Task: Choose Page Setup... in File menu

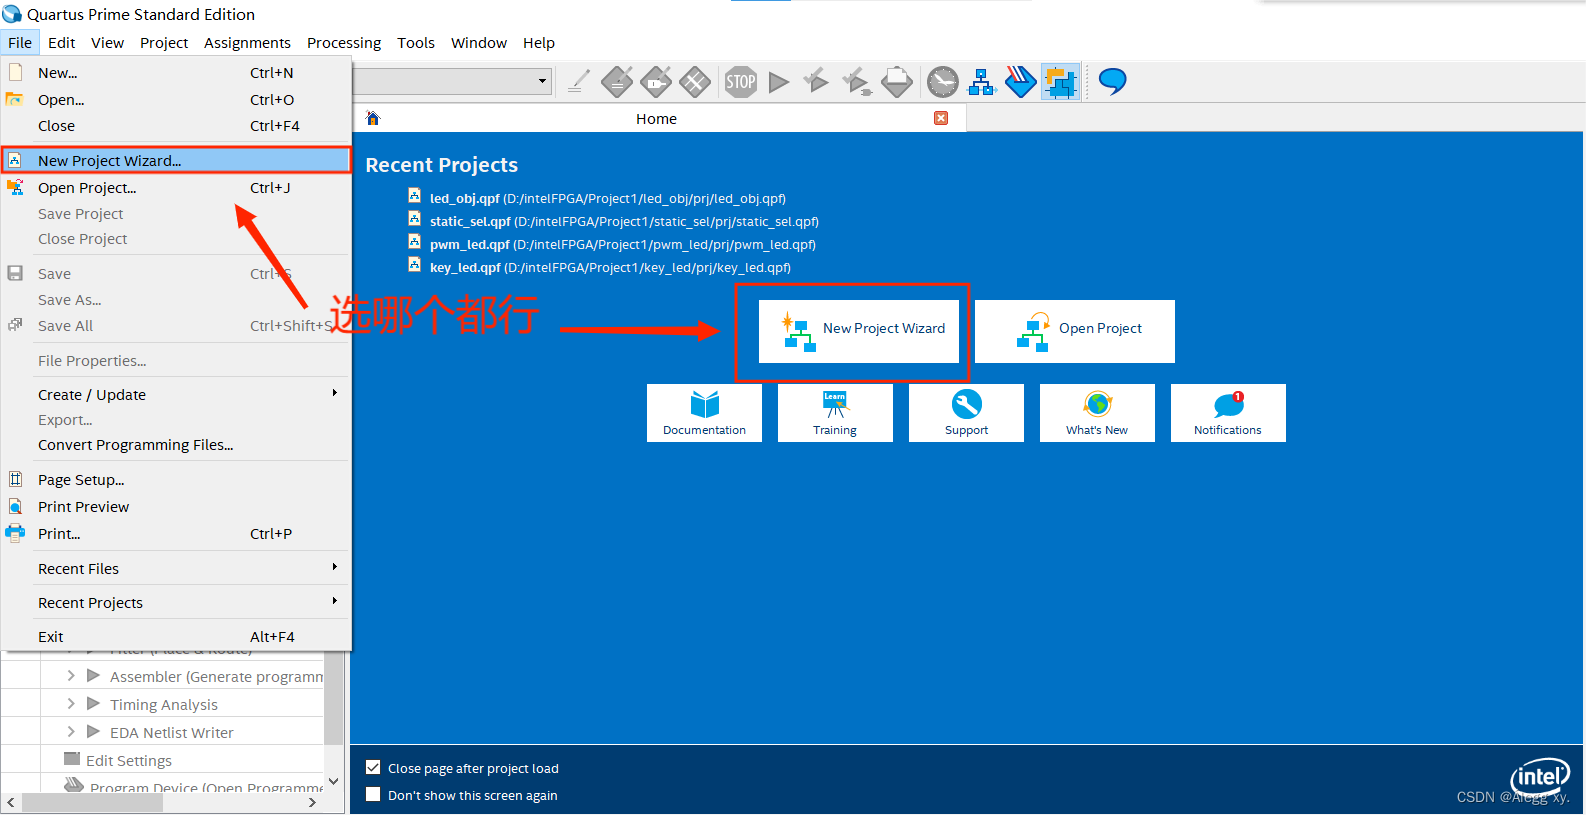Action: click(176, 480)
